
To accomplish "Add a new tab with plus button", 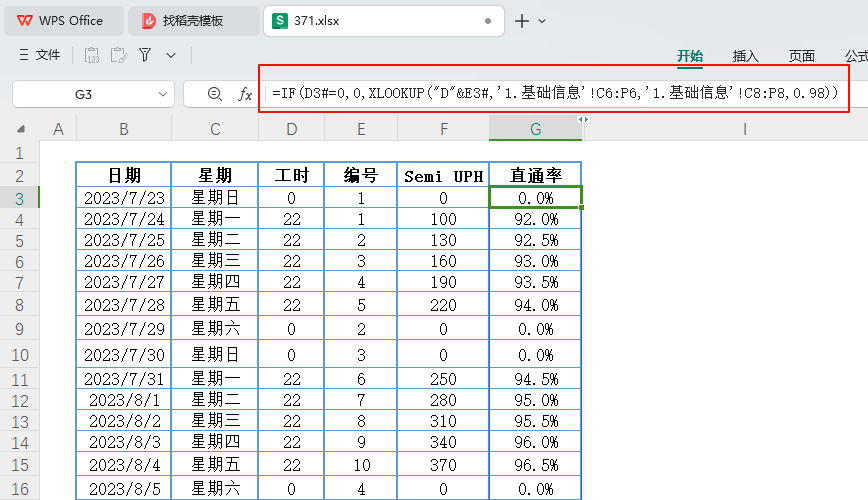I will (521, 21).
